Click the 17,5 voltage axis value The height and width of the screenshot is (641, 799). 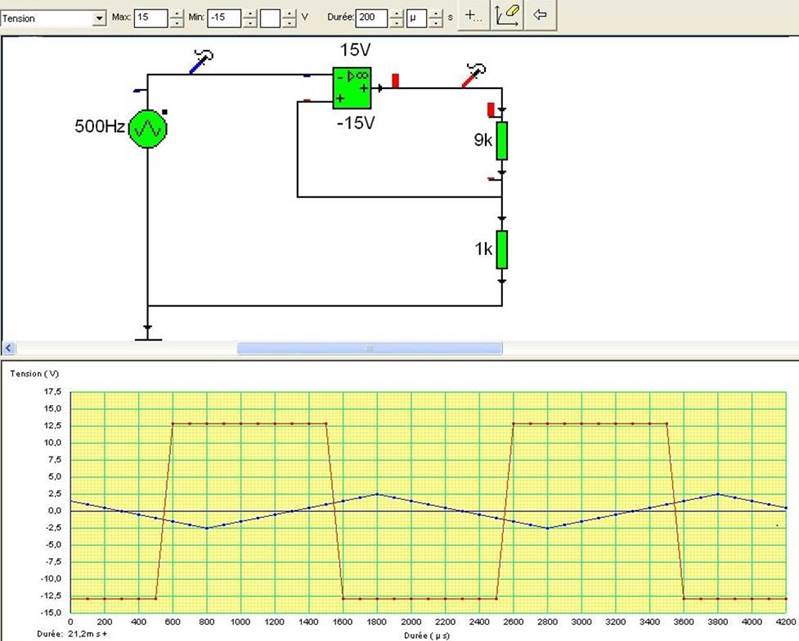(x=53, y=391)
